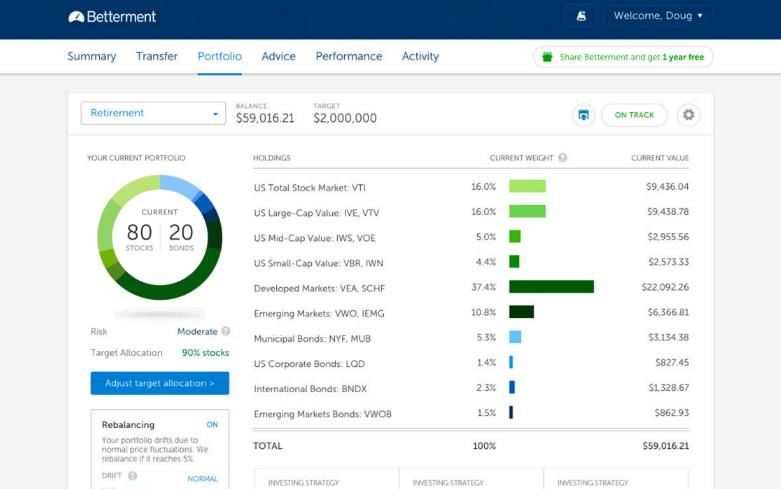The width and height of the screenshot is (781, 489).
Task: Click the Current Weight help icon
Action: pos(562,158)
